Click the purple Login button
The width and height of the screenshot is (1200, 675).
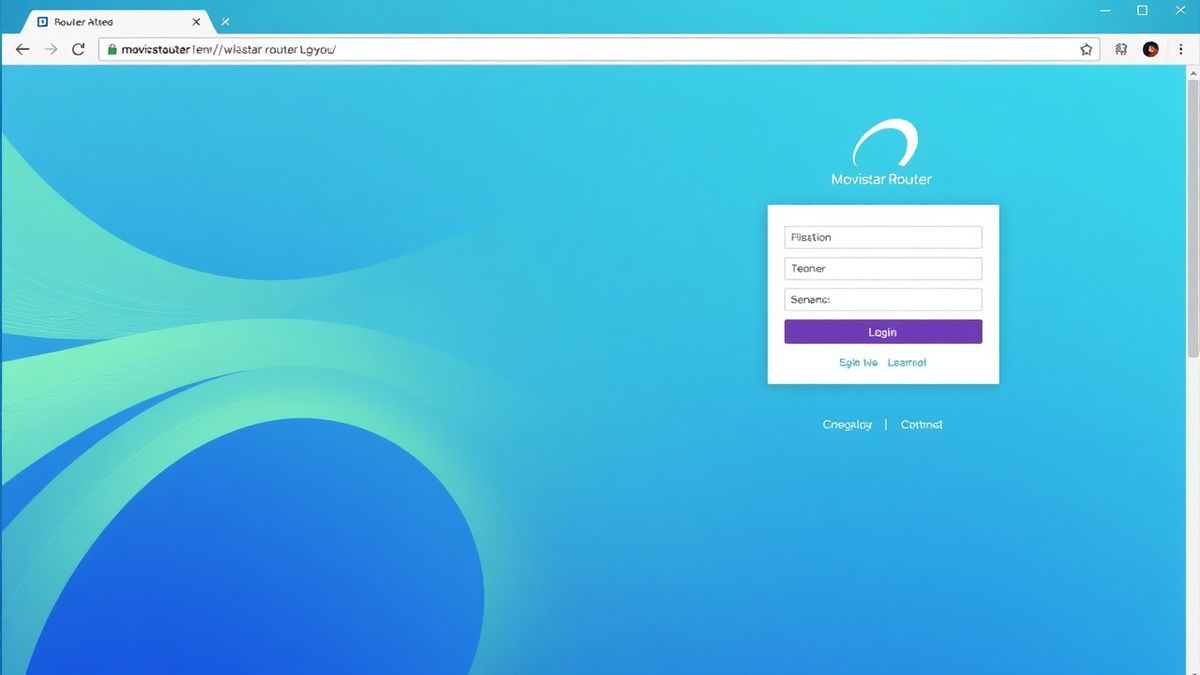(x=883, y=332)
